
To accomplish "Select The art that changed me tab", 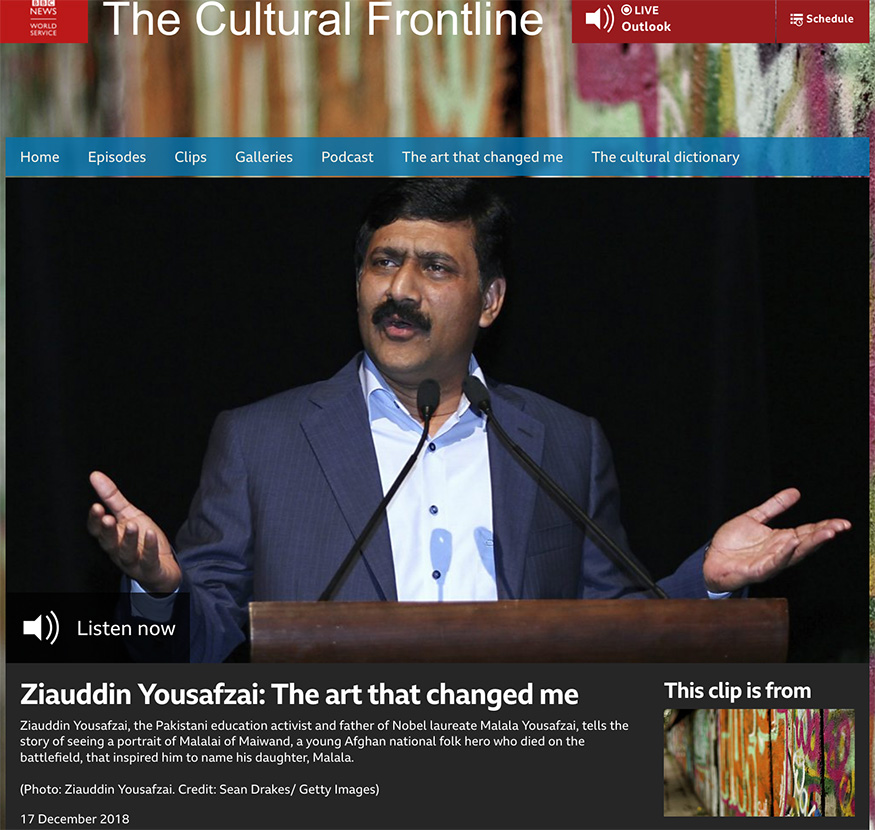I will click(x=482, y=157).
